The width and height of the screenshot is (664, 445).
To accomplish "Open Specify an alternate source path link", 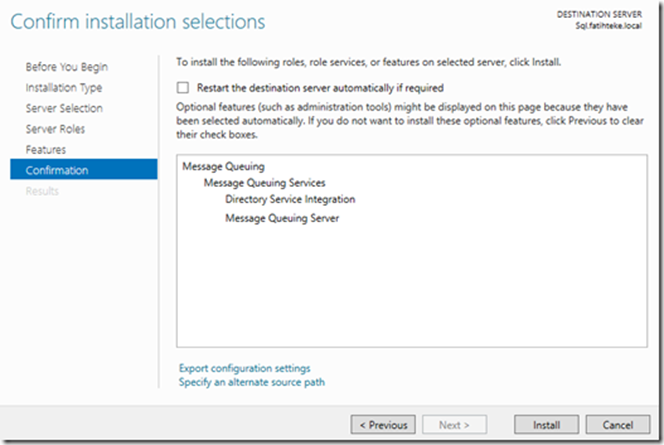I will 252,382.
